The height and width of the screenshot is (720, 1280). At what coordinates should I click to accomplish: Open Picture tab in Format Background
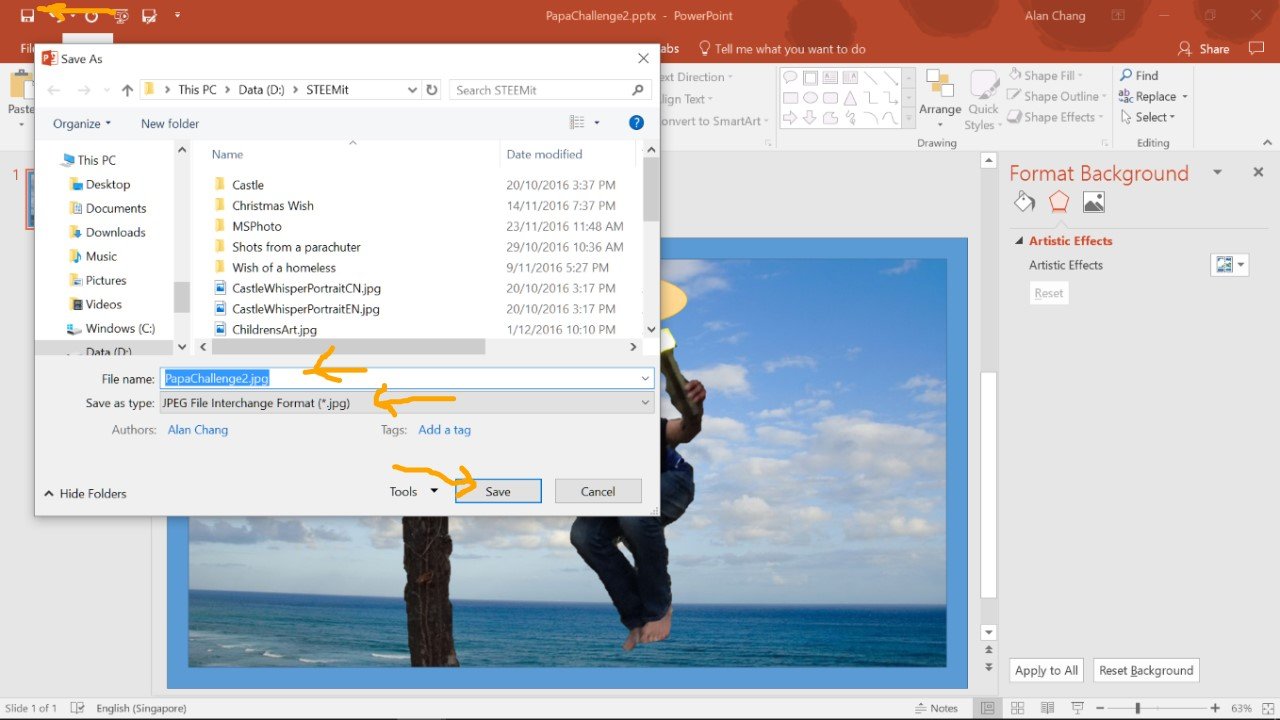(1094, 202)
